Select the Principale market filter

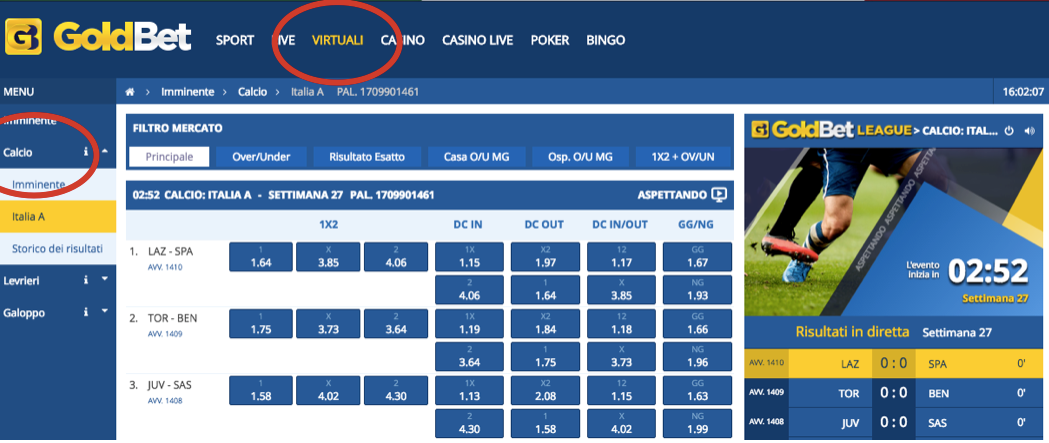pos(169,157)
